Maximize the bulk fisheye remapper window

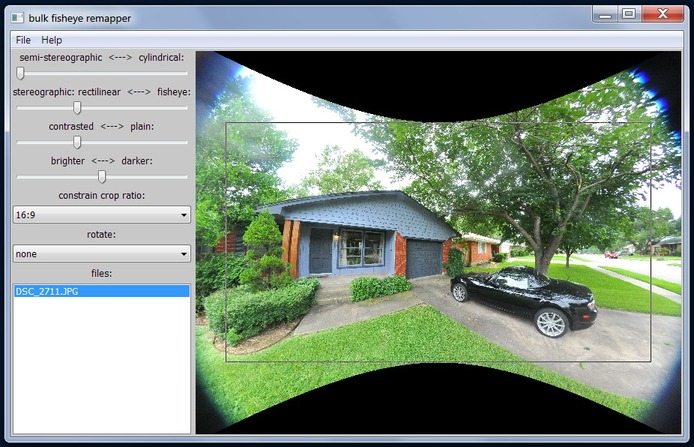pyautogui.click(x=629, y=13)
